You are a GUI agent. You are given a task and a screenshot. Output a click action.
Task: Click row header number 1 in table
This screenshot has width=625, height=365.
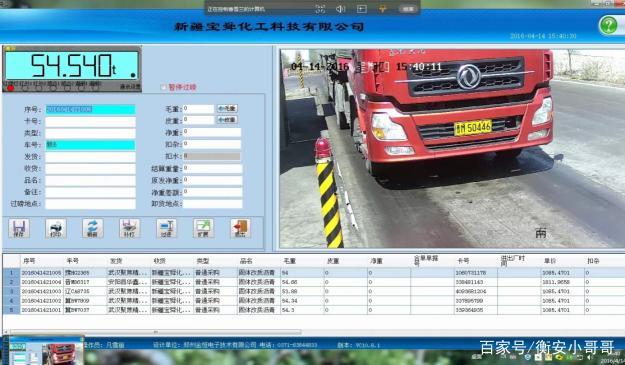tap(11, 273)
